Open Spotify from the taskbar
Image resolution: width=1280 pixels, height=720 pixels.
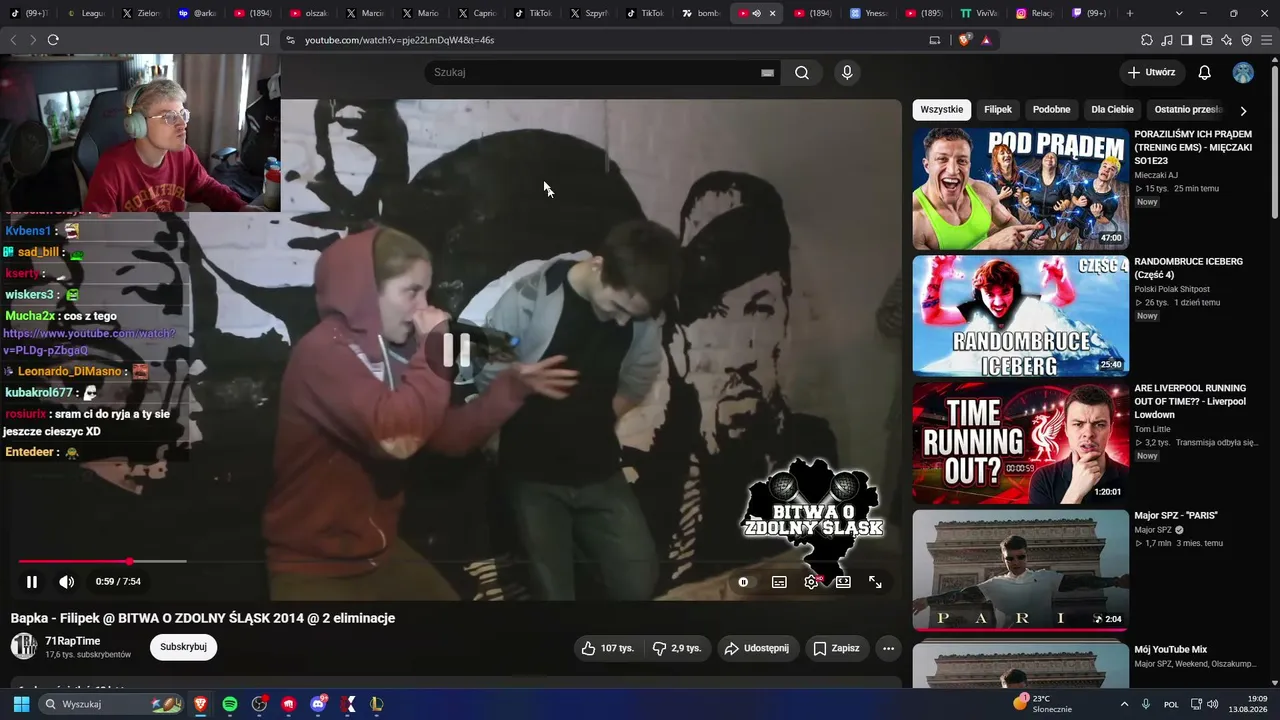point(229,704)
